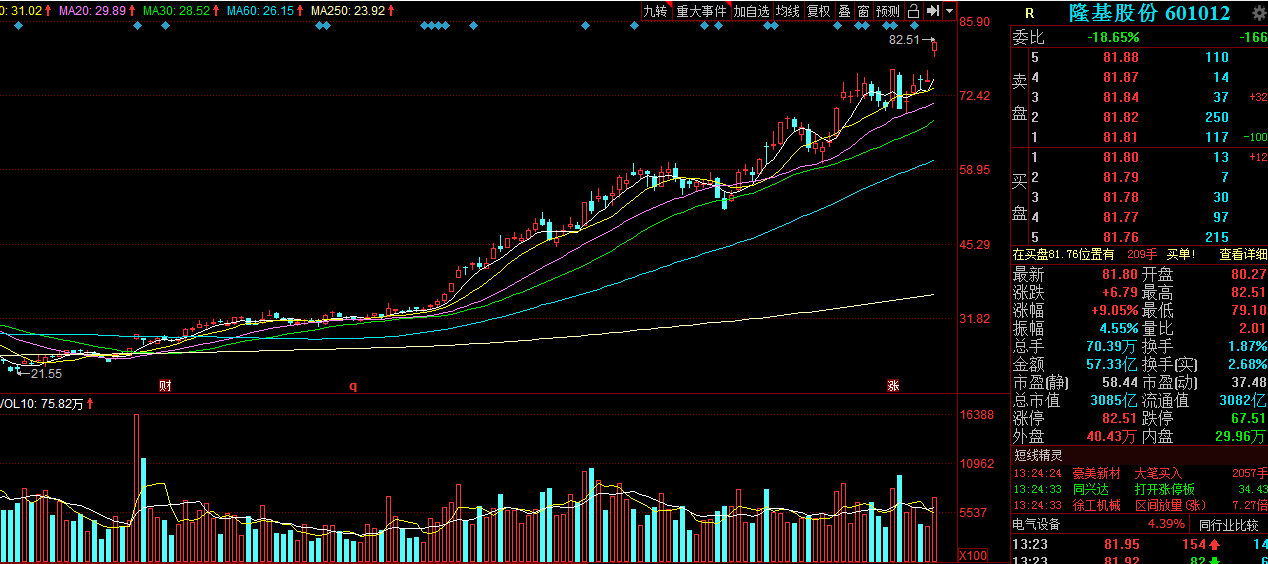Viewport: 1268px width, 564px height.
Task: Open 重大事件 major events
Action: click(x=701, y=11)
